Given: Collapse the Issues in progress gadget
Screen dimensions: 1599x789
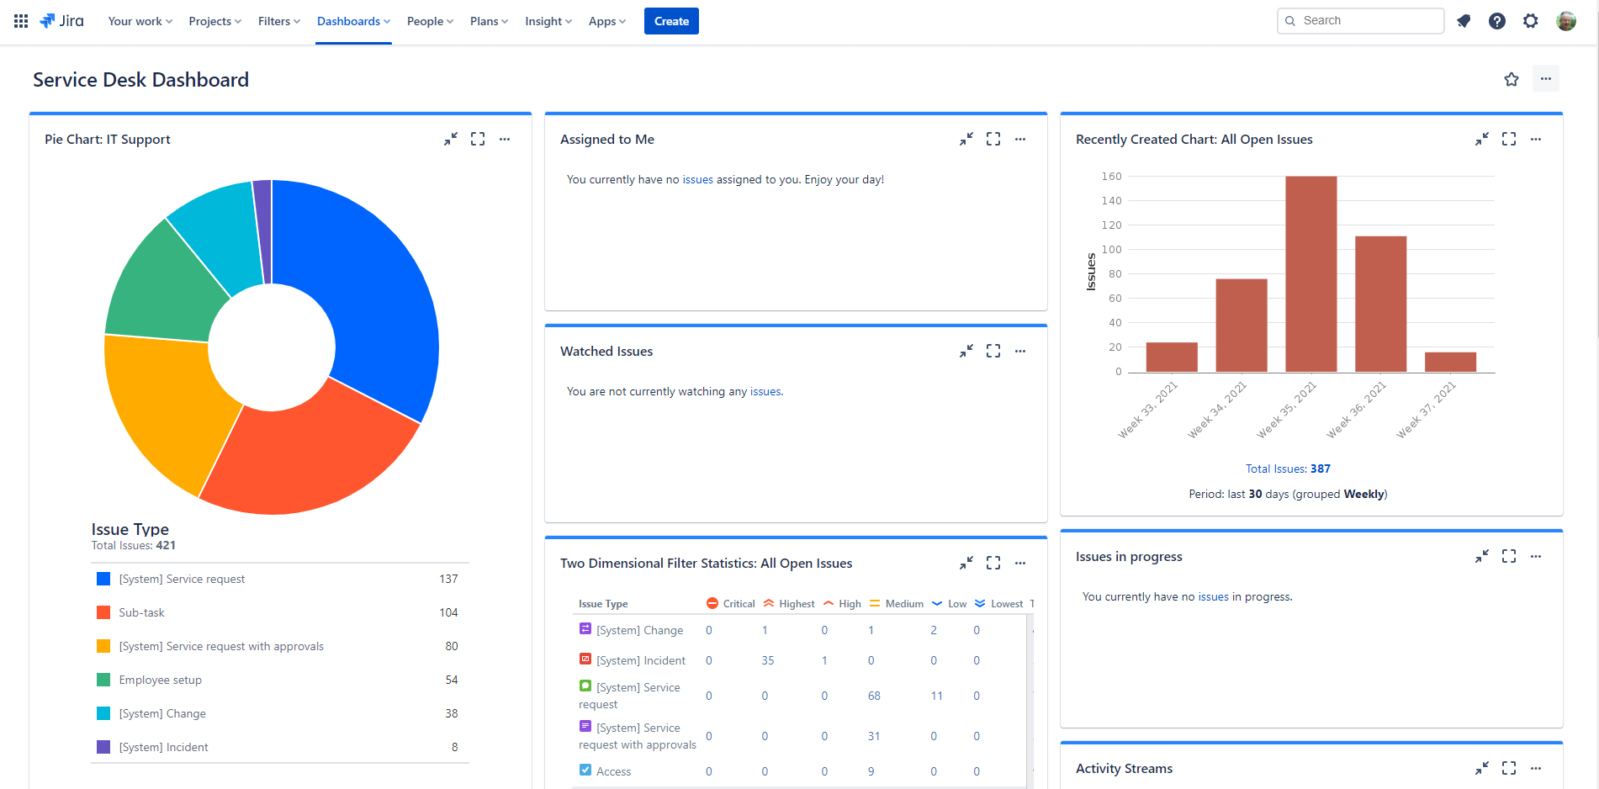Looking at the screenshot, I should tap(1482, 556).
